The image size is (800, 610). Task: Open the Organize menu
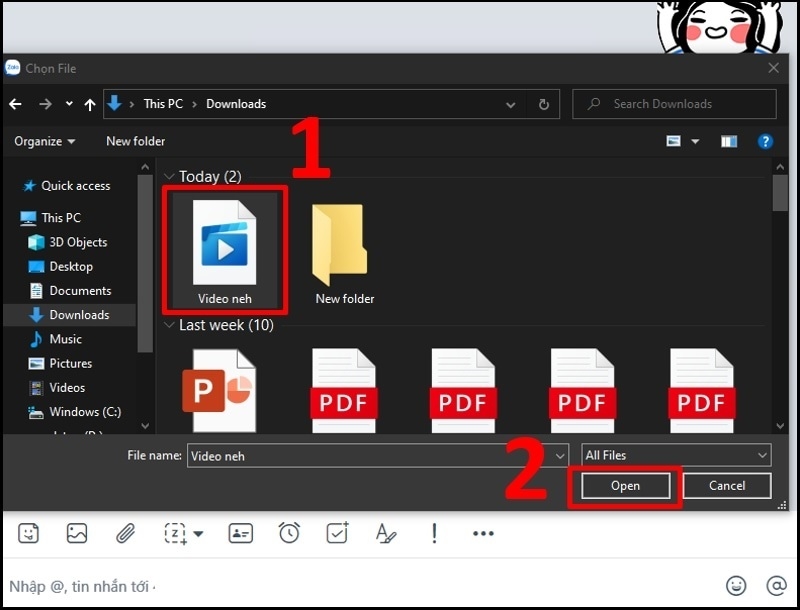pos(44,142)
